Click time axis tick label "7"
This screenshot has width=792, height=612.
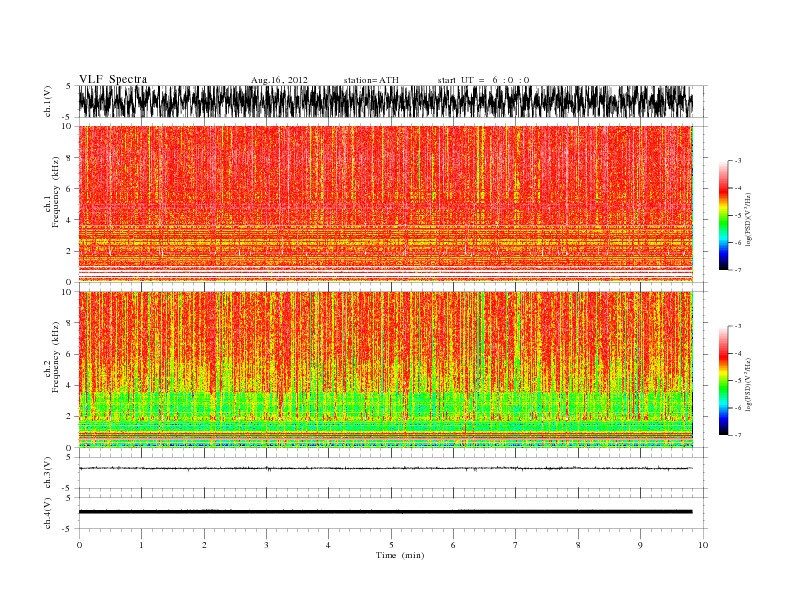click(516, 545)
